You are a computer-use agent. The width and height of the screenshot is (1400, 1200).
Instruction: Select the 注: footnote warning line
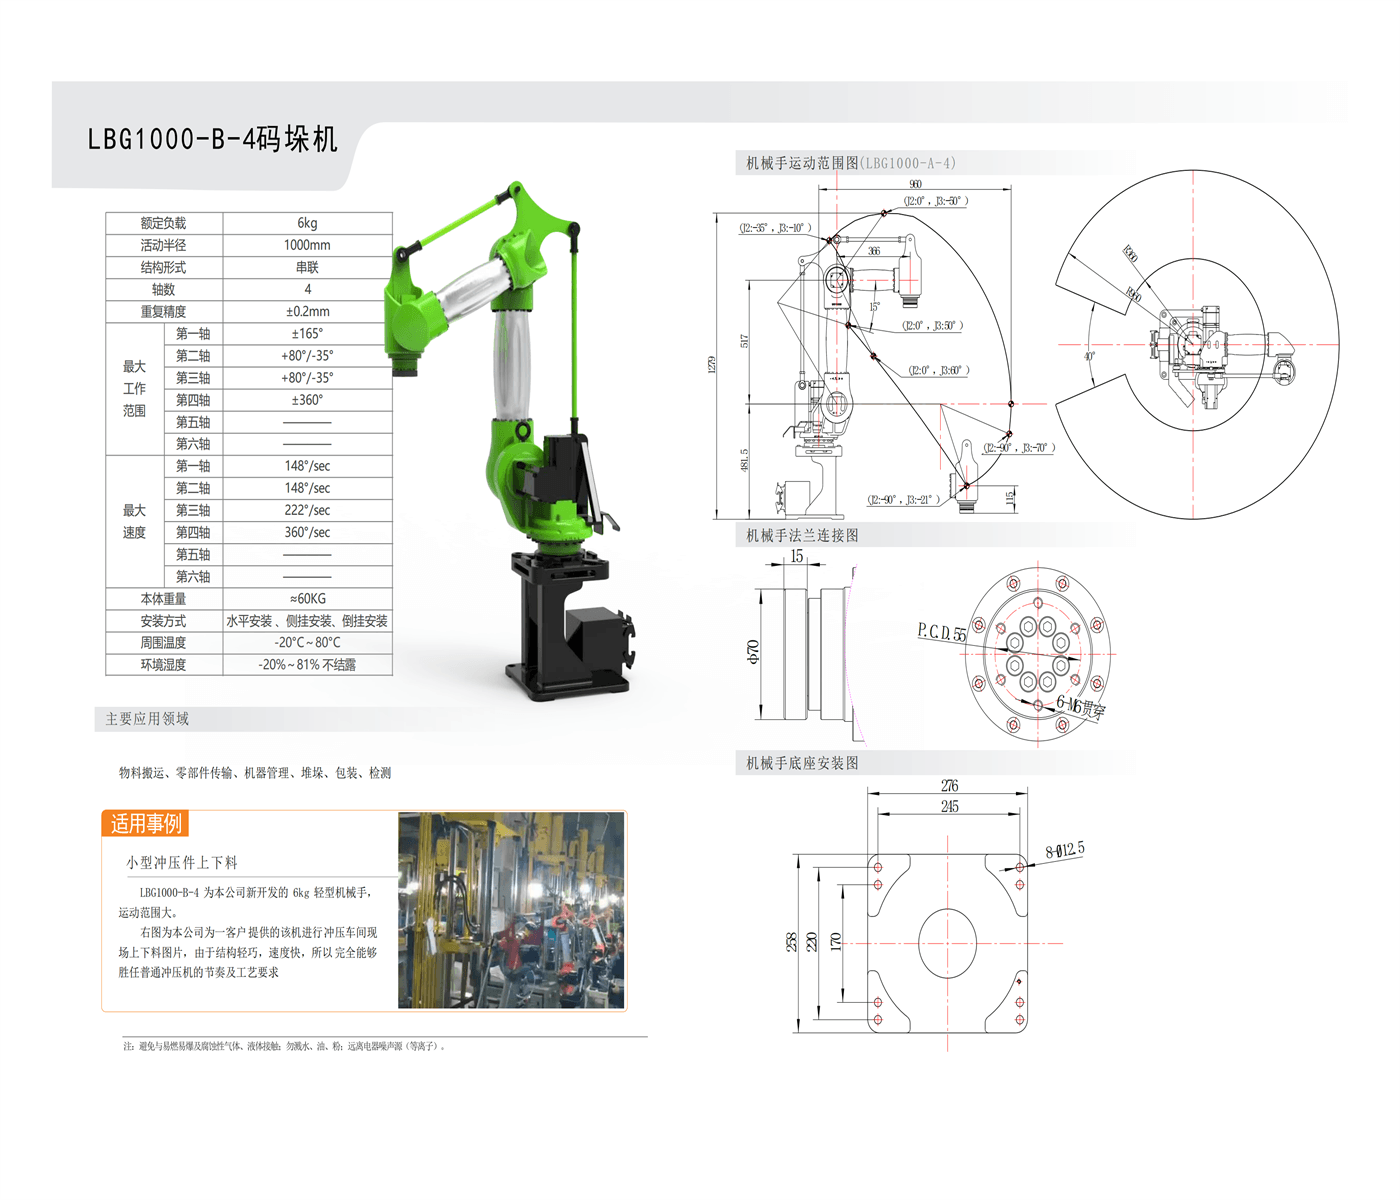[x=285, y=1046]
